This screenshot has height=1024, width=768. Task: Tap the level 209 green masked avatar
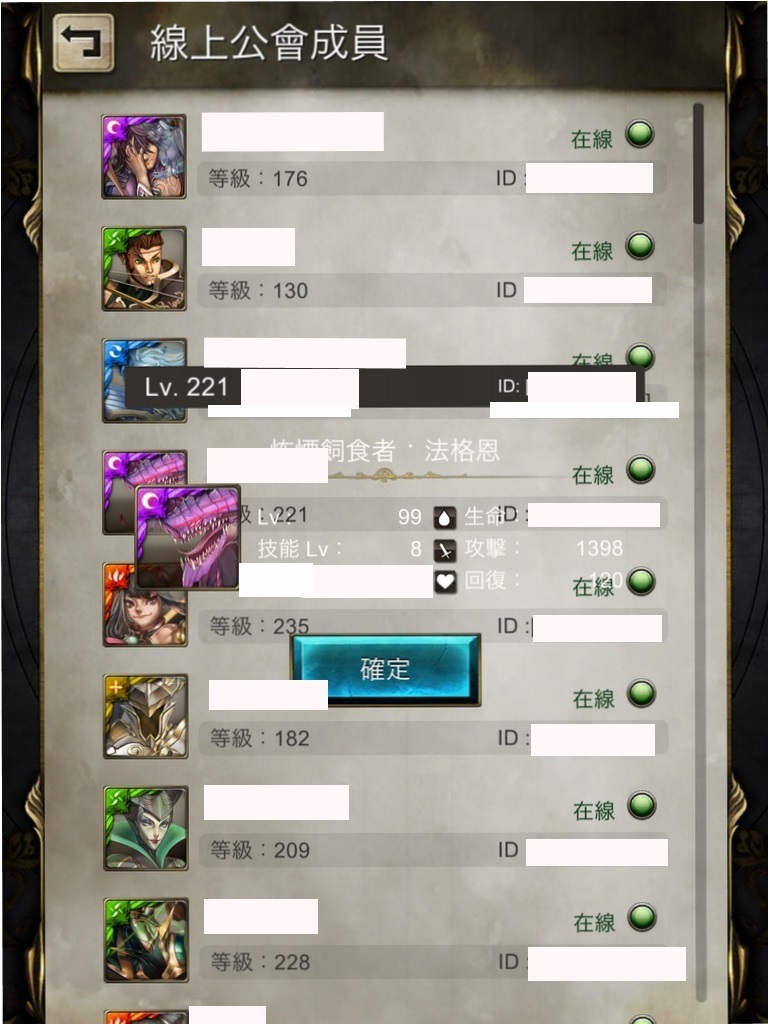tap(146, 828)
